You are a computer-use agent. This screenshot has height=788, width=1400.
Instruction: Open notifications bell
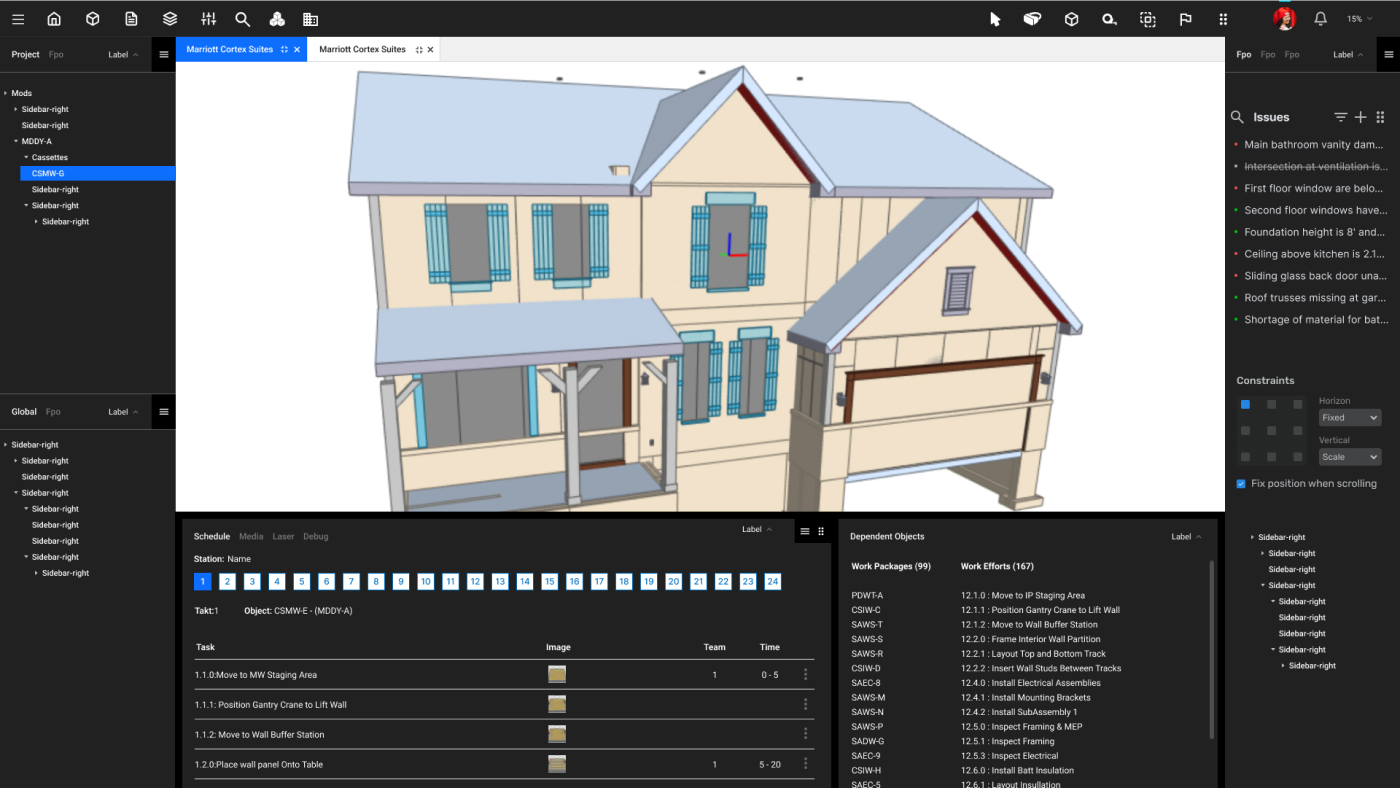[1320, 19]
